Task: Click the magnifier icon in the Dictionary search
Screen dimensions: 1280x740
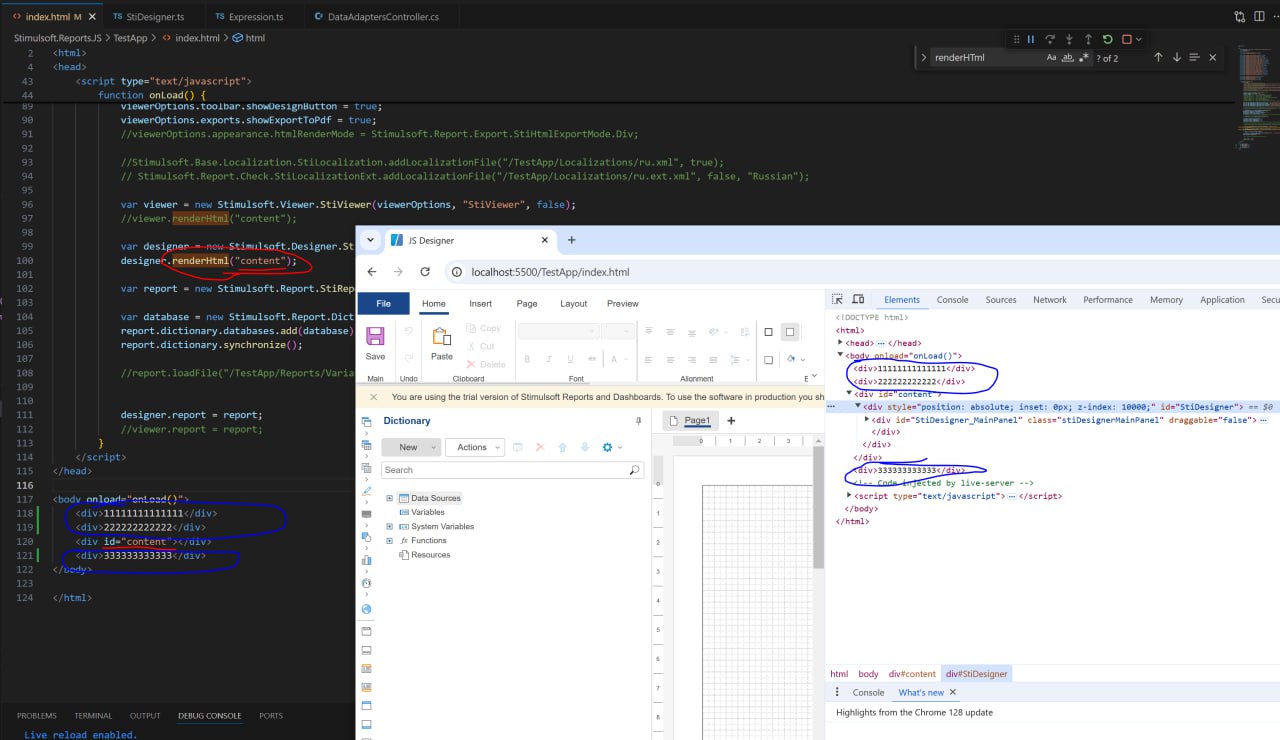Action: pyautogui.click(x=634, y=470)
